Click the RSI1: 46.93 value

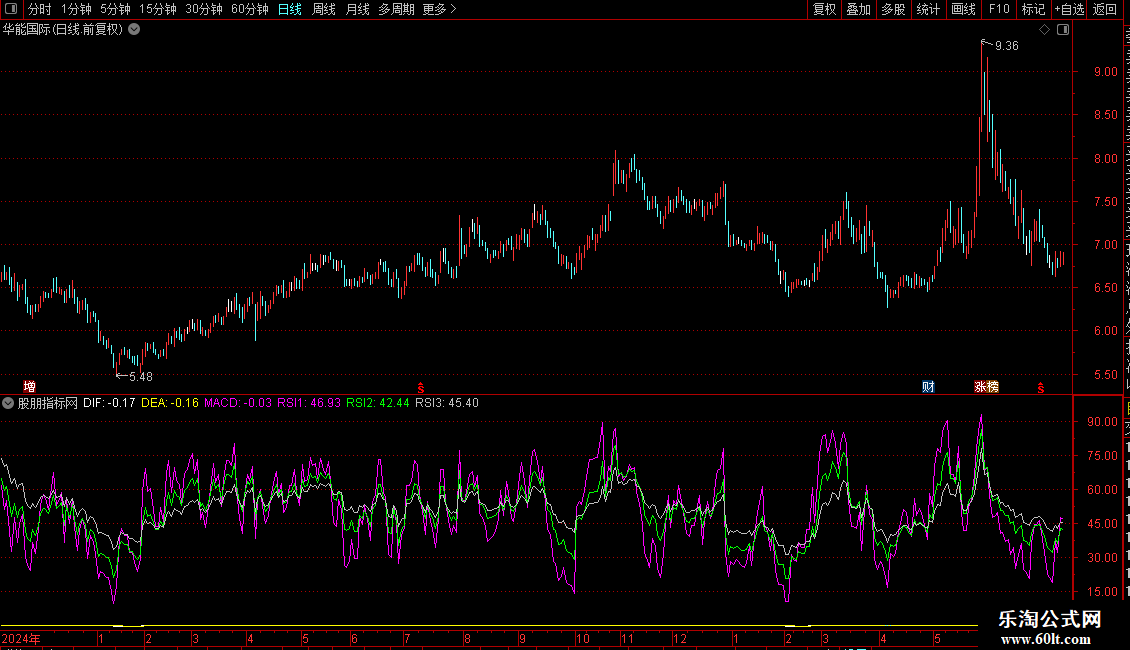(x=309, y=403)
